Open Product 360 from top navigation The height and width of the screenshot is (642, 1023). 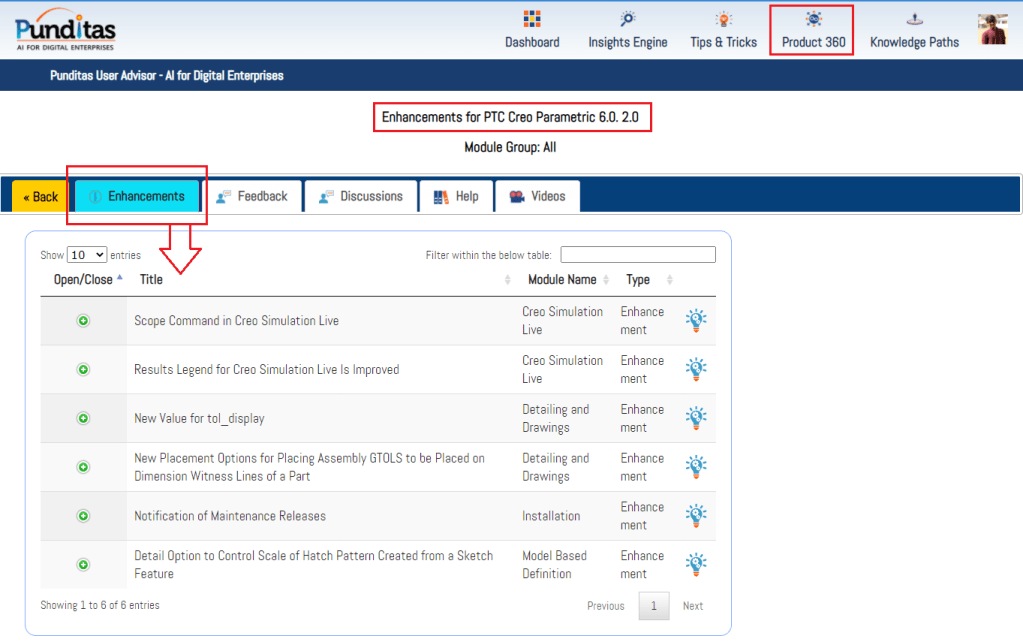[813, 30]
